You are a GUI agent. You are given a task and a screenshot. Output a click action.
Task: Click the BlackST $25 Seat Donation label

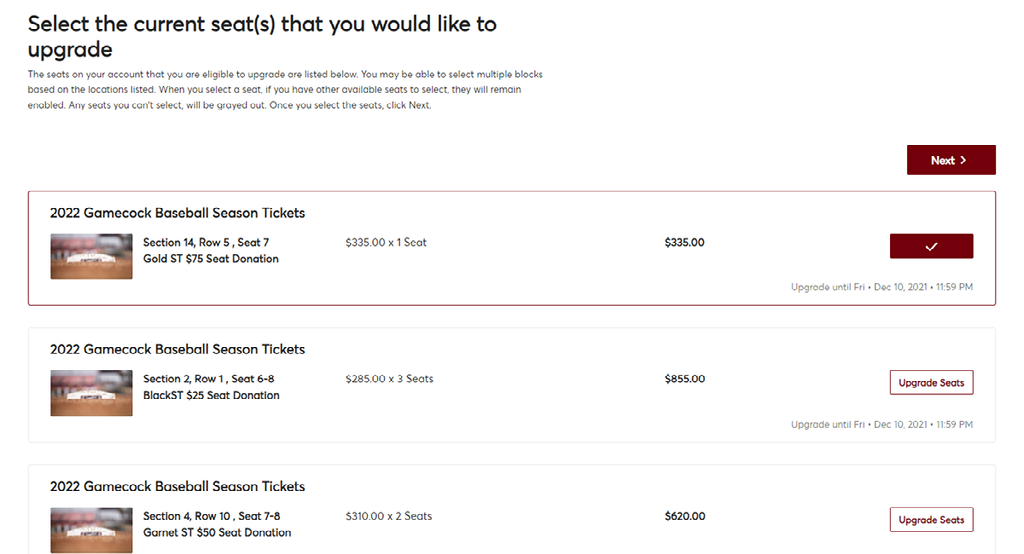[x=211, y=395]
